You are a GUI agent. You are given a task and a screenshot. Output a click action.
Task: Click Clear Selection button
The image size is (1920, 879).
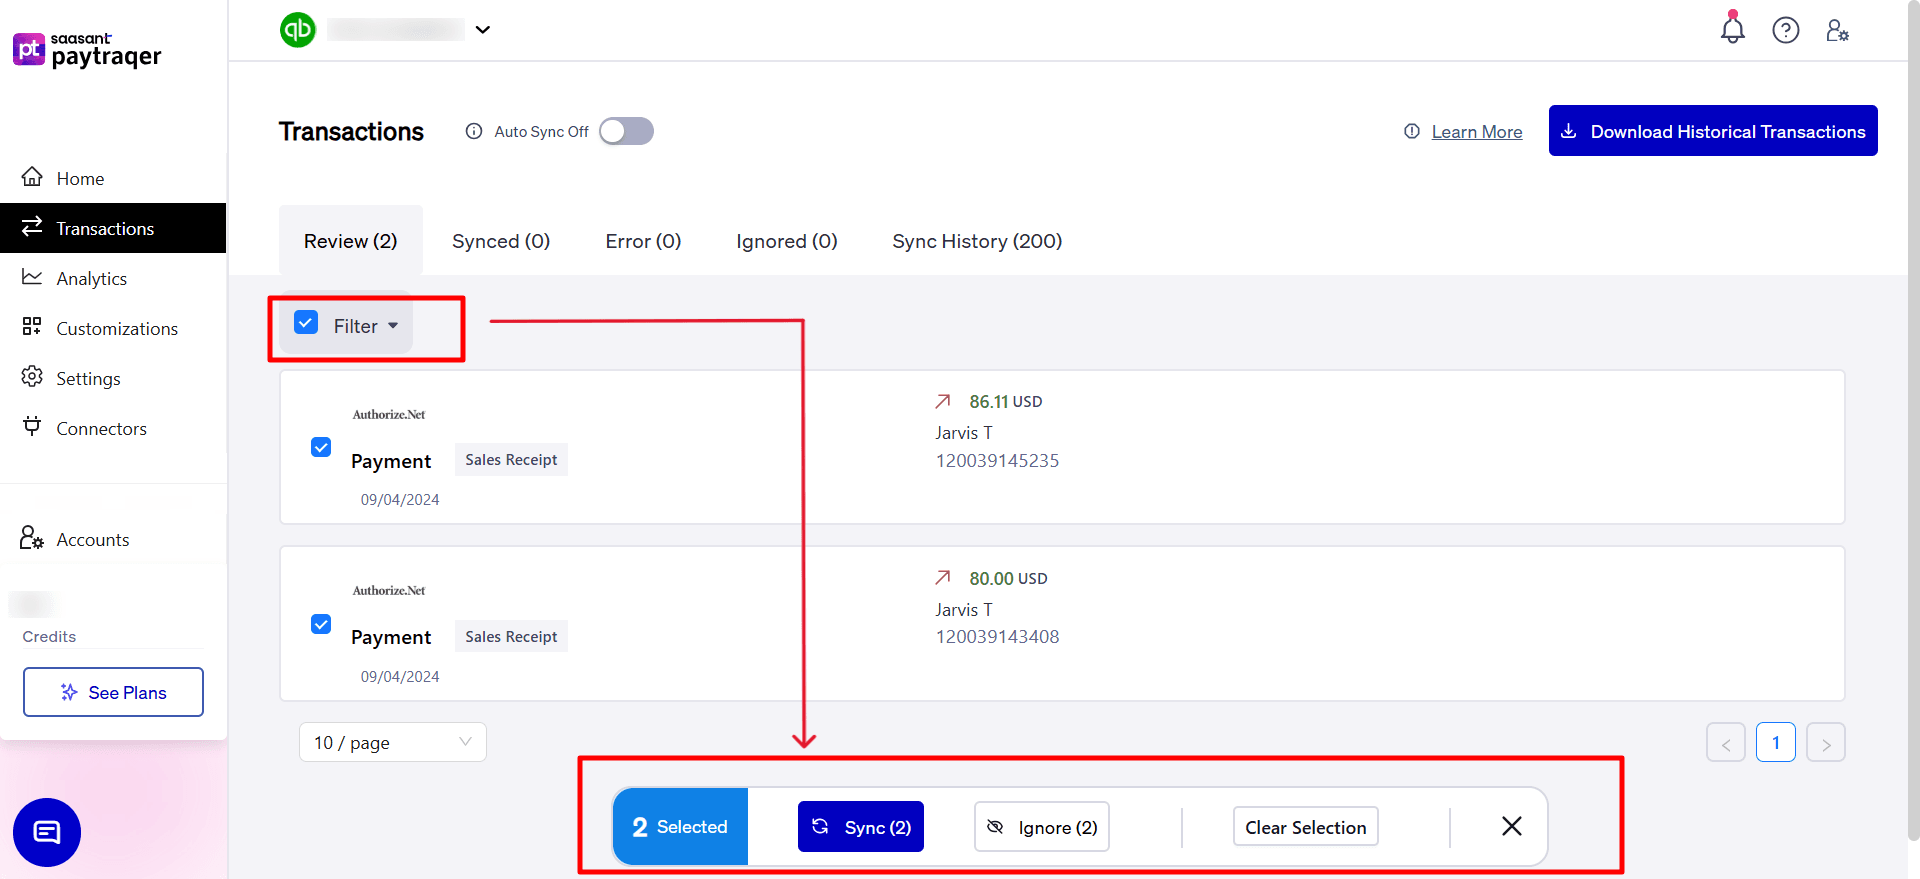coord(1306,827)
